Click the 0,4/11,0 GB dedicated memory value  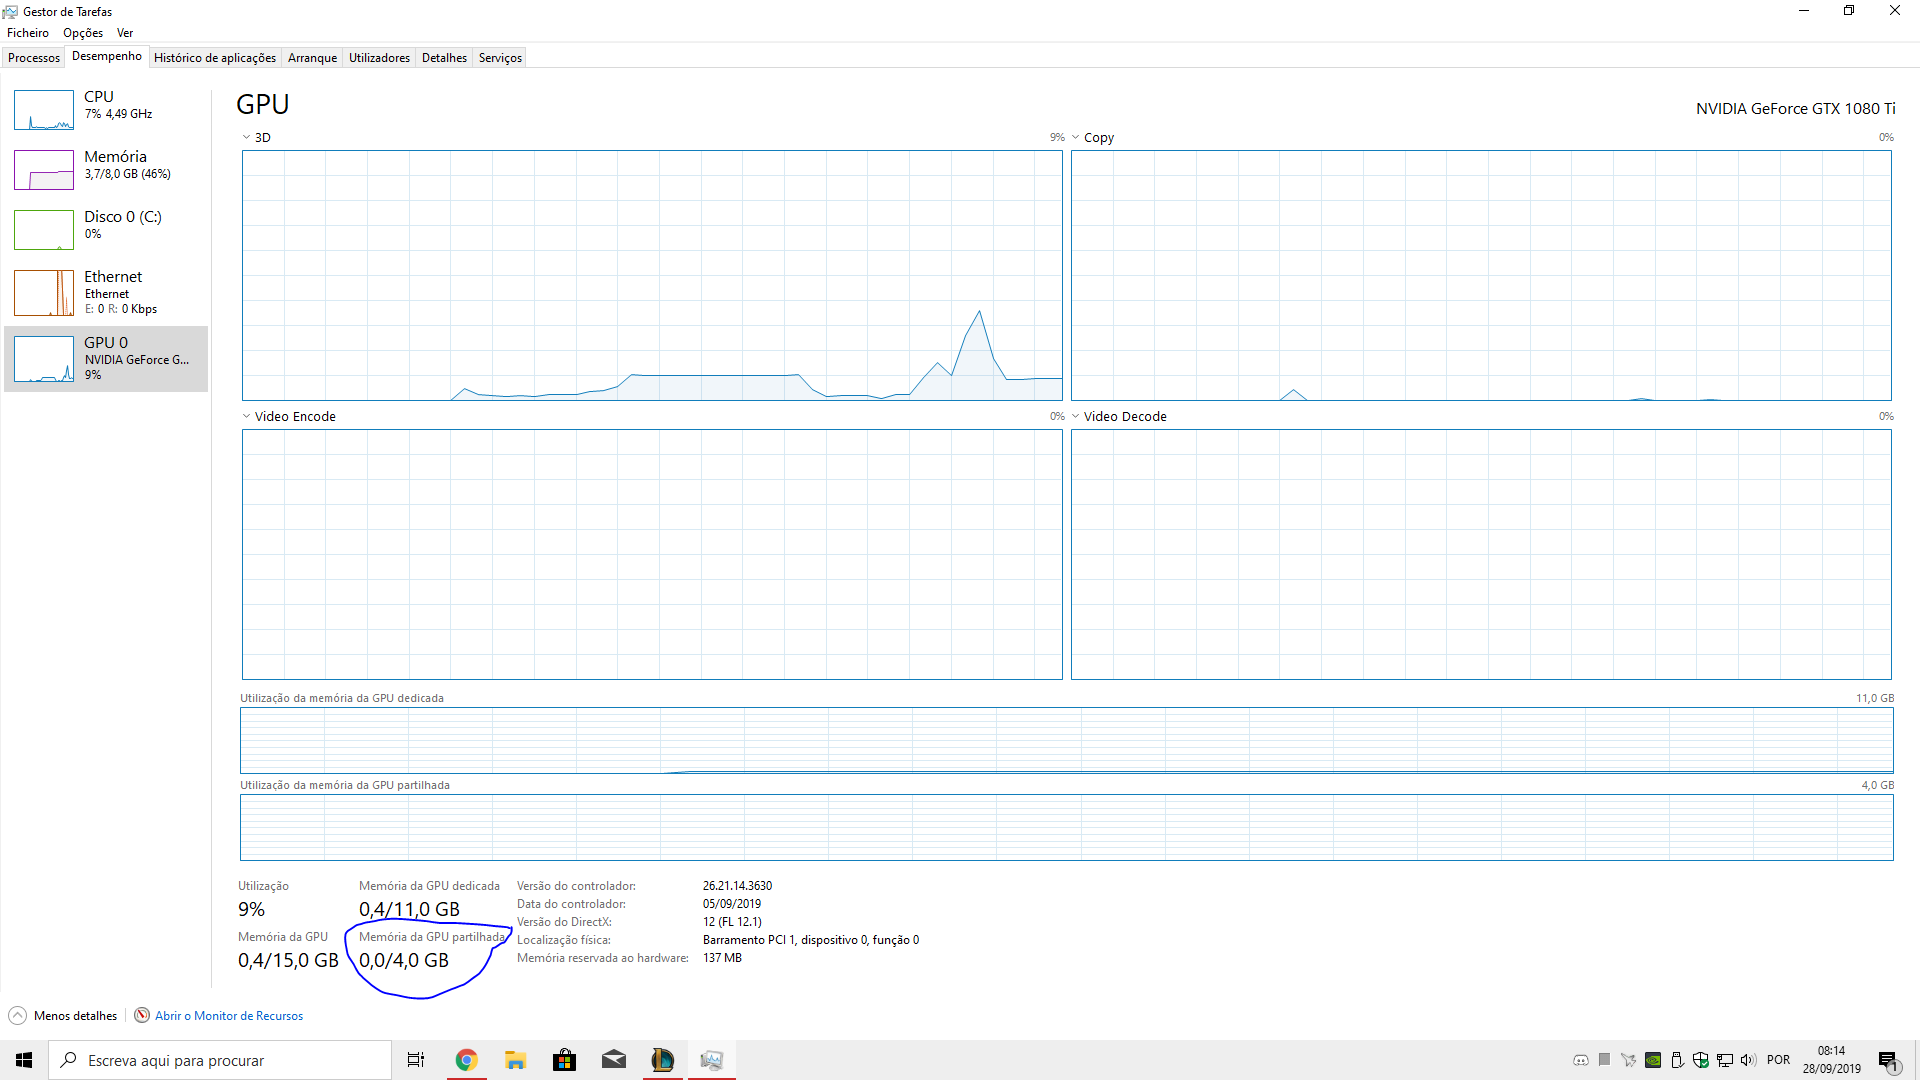[x=409, y=909]
